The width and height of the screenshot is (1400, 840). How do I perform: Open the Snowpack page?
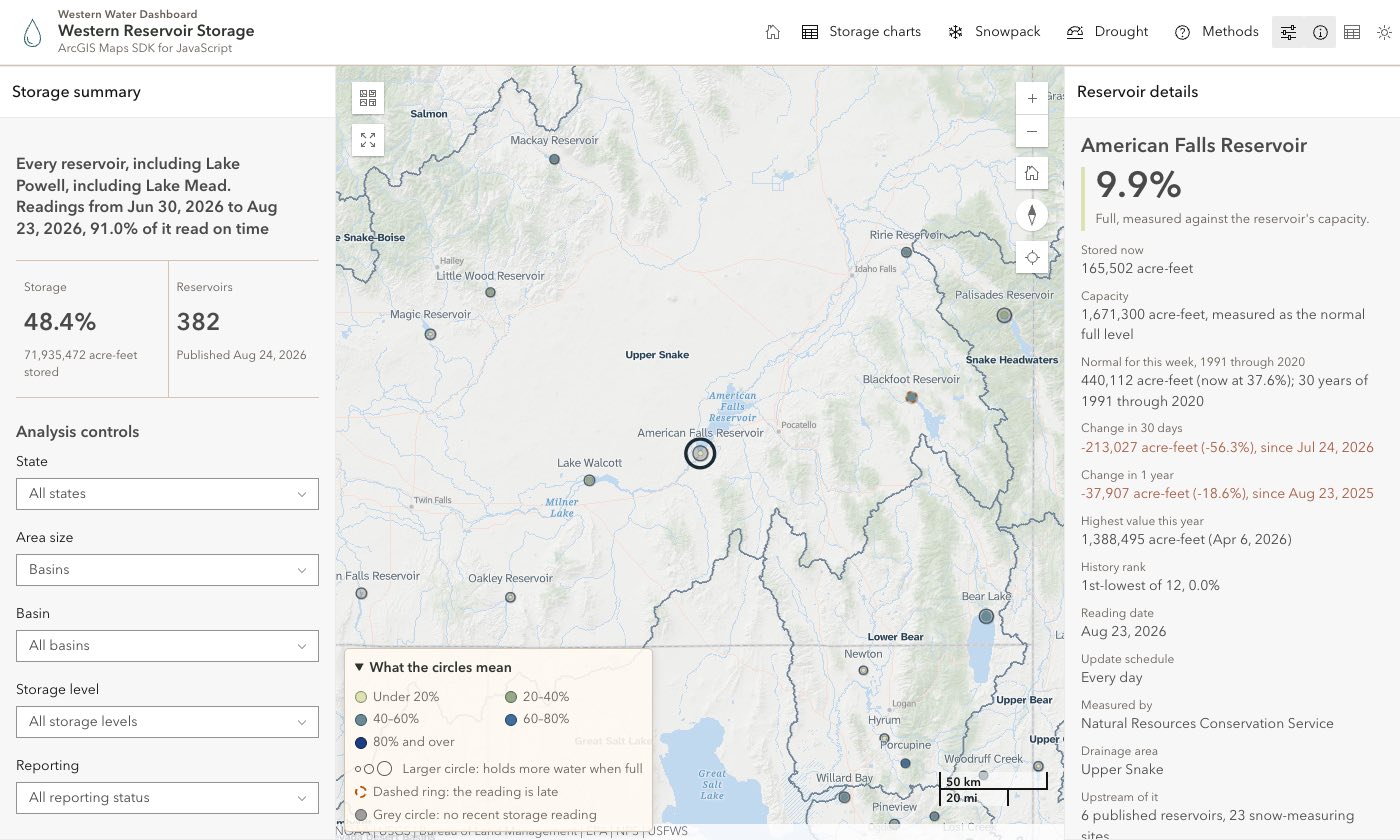994,32
